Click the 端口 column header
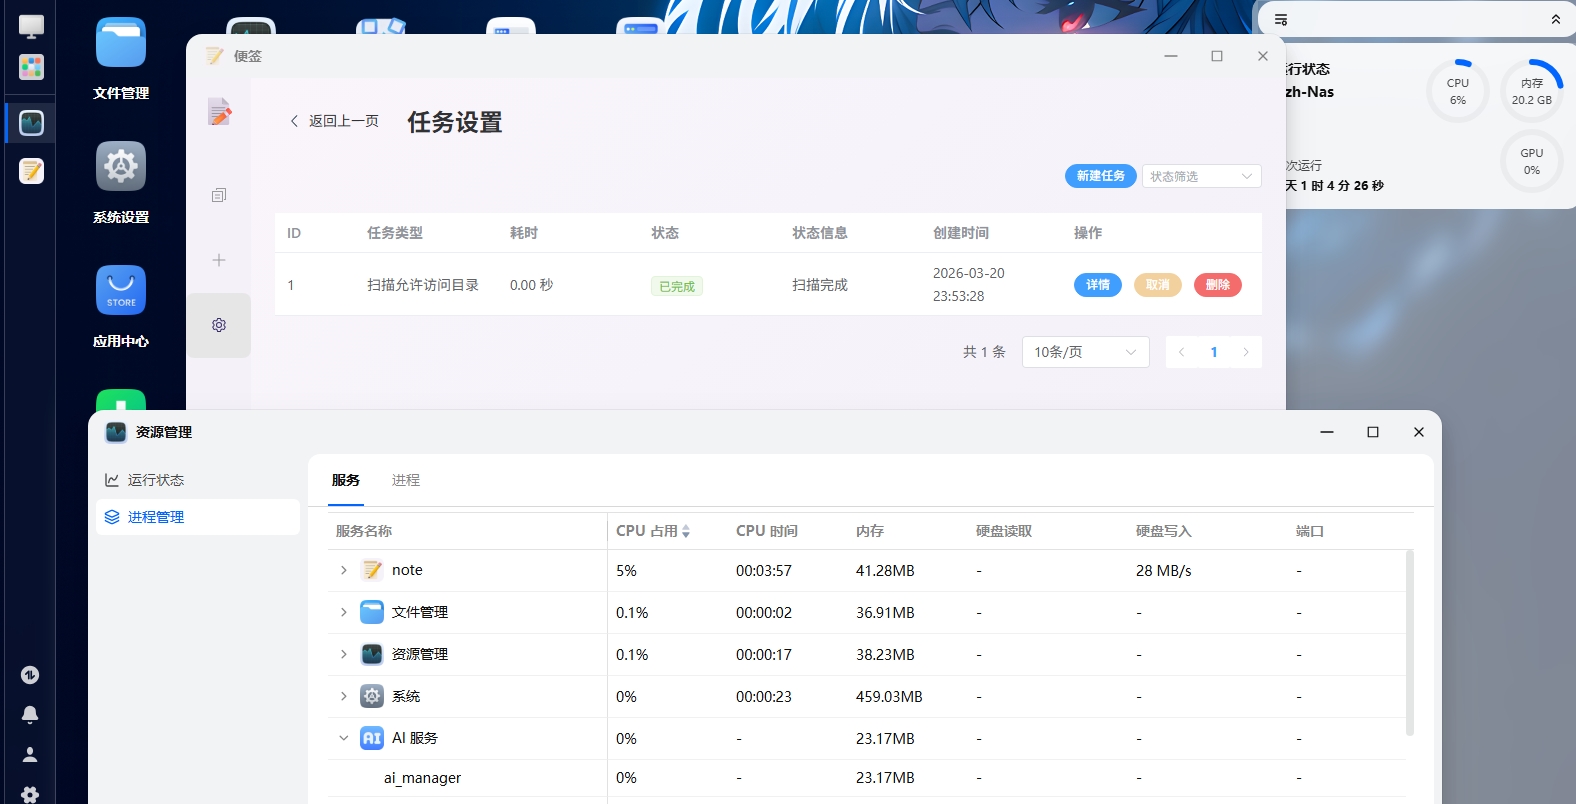The height and width of the screenshot is (804, 1576). 1310,531
